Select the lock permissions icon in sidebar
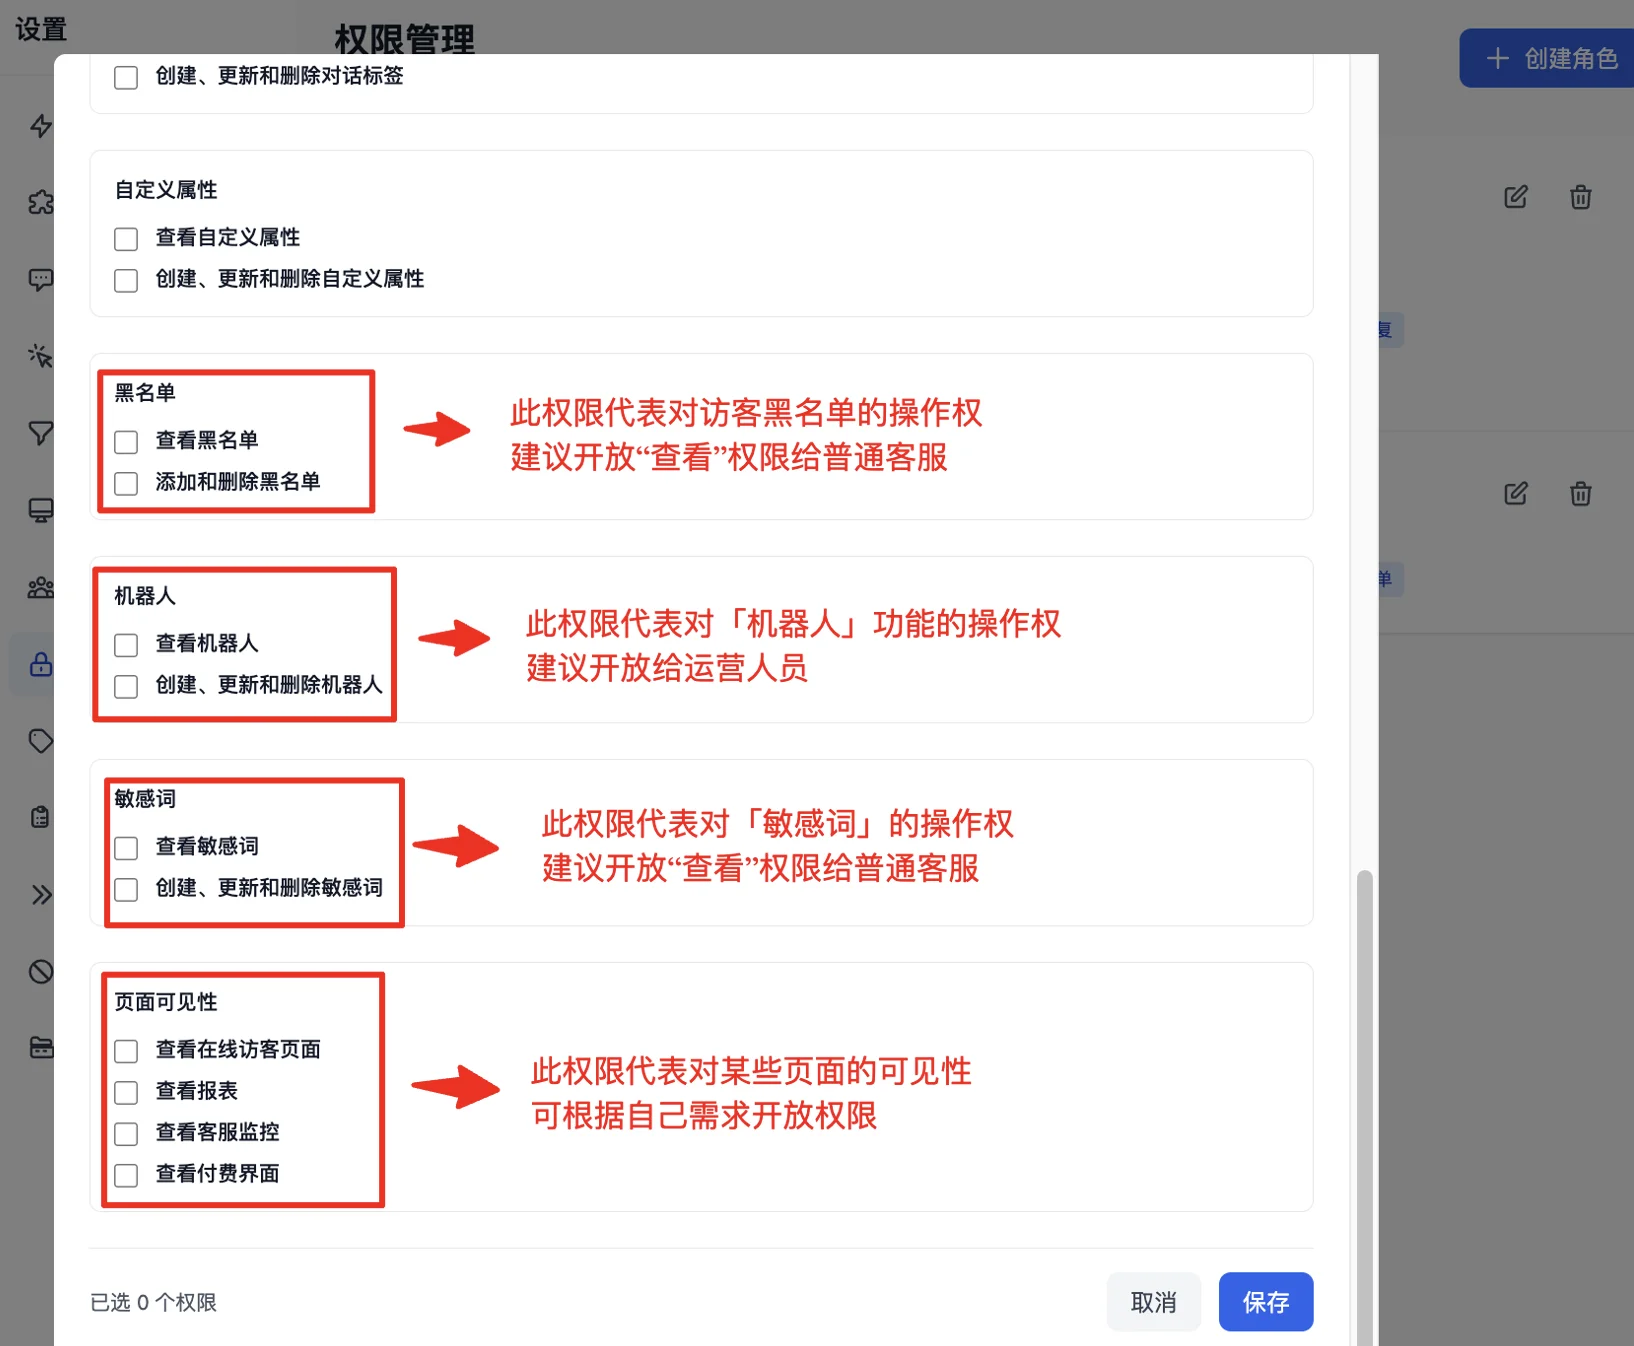The image size is (1634, 1346). click(x=40, y=664)
